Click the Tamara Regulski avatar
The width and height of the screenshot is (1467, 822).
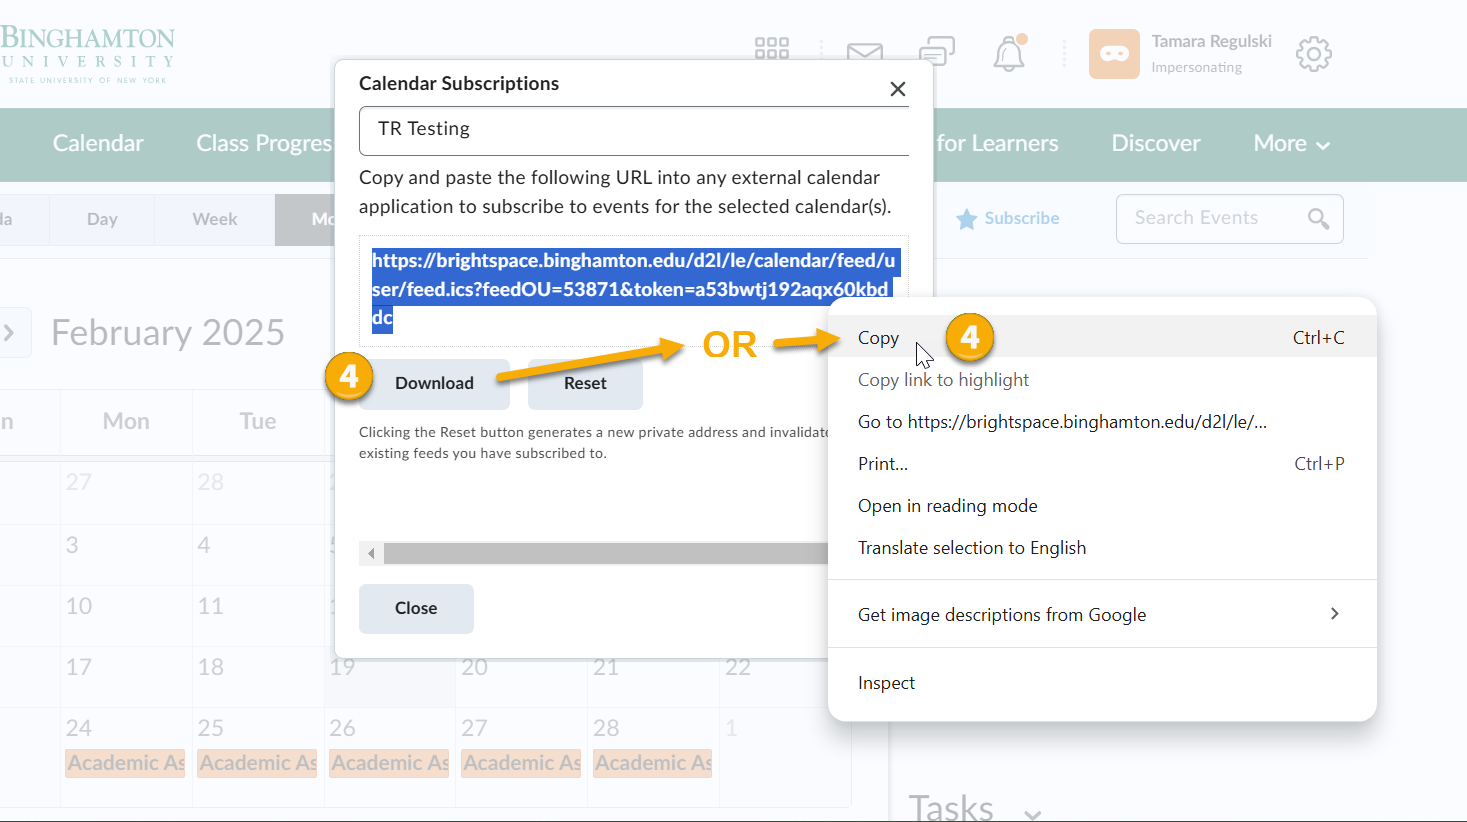pos(1114,54)
